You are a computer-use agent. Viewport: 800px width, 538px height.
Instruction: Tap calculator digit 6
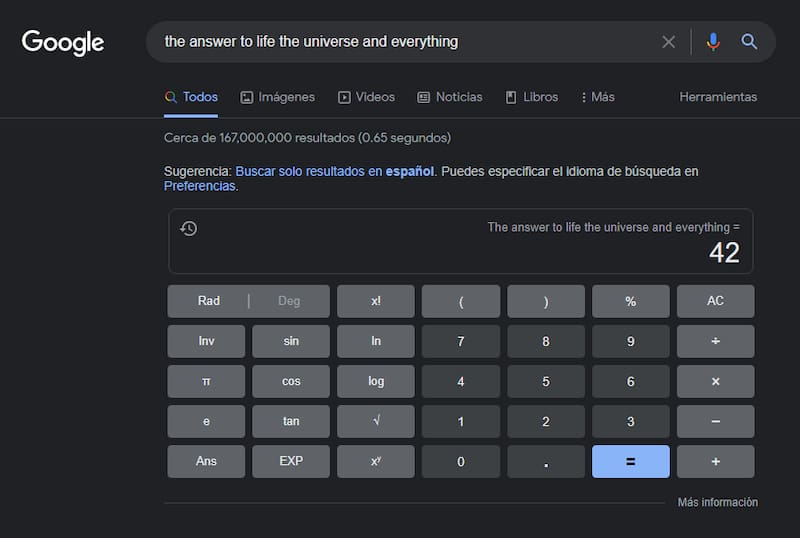[x=631, y=381]
